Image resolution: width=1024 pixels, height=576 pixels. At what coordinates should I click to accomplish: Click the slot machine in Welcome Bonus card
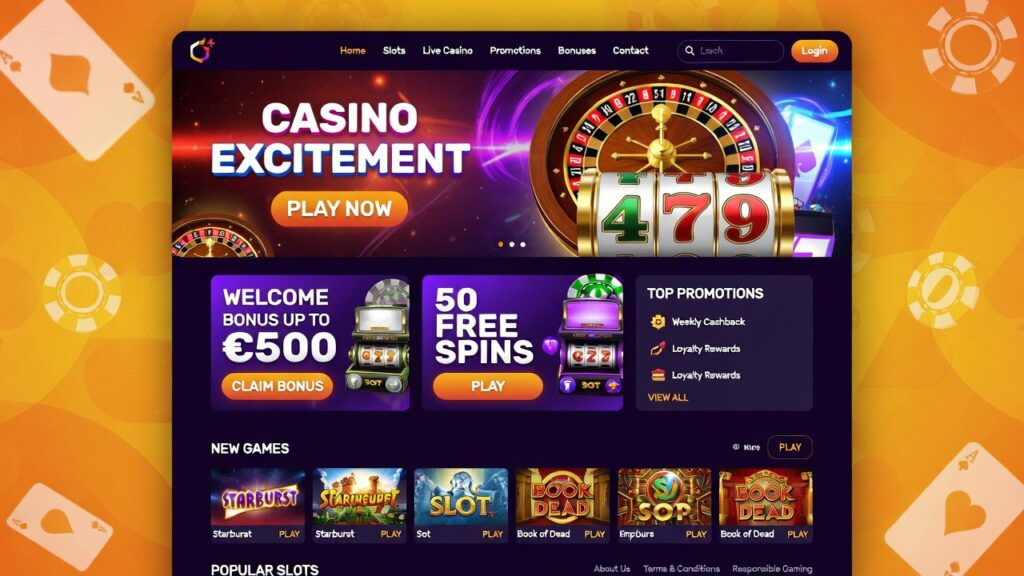[378, 341]
